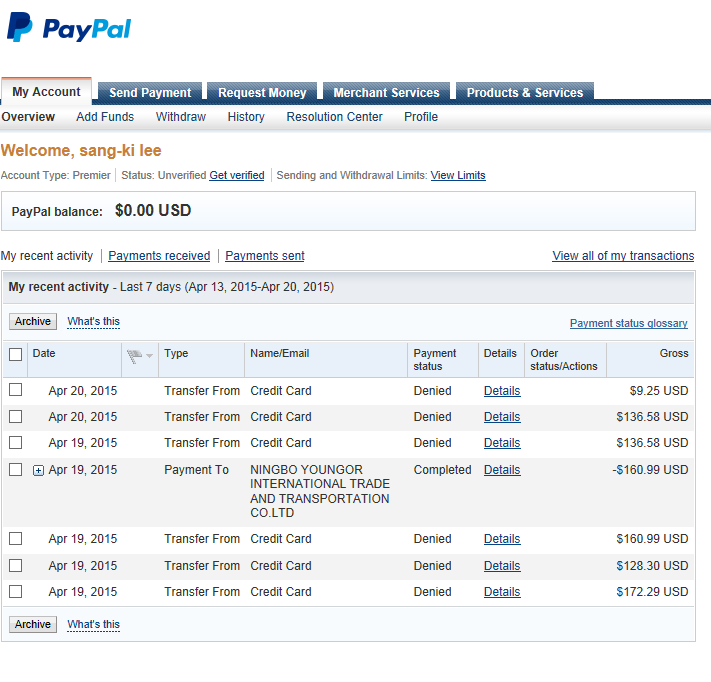
Task: Open the View Limits link
Action: point(458,175)
